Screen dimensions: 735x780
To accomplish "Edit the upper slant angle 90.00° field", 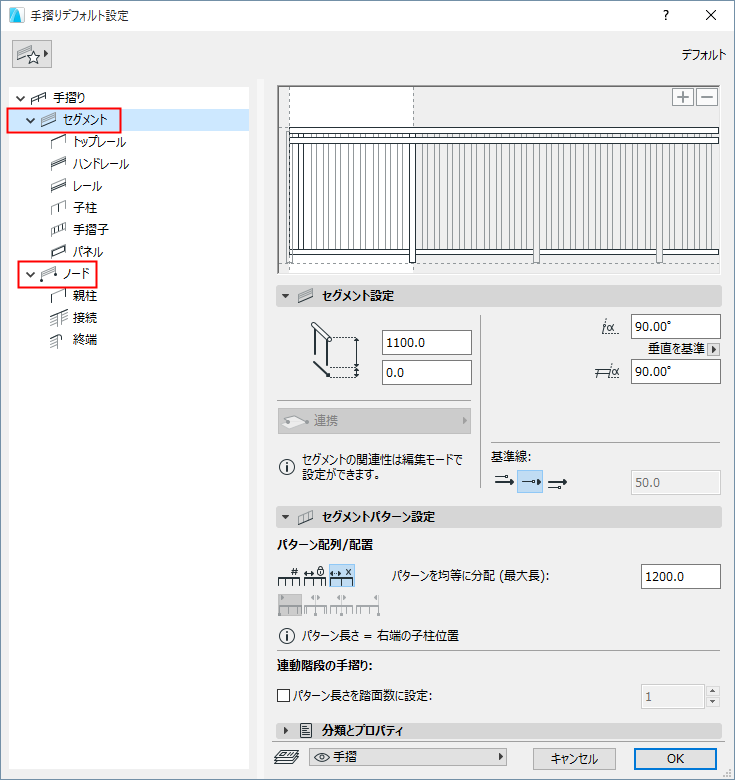I will (675, 327).
